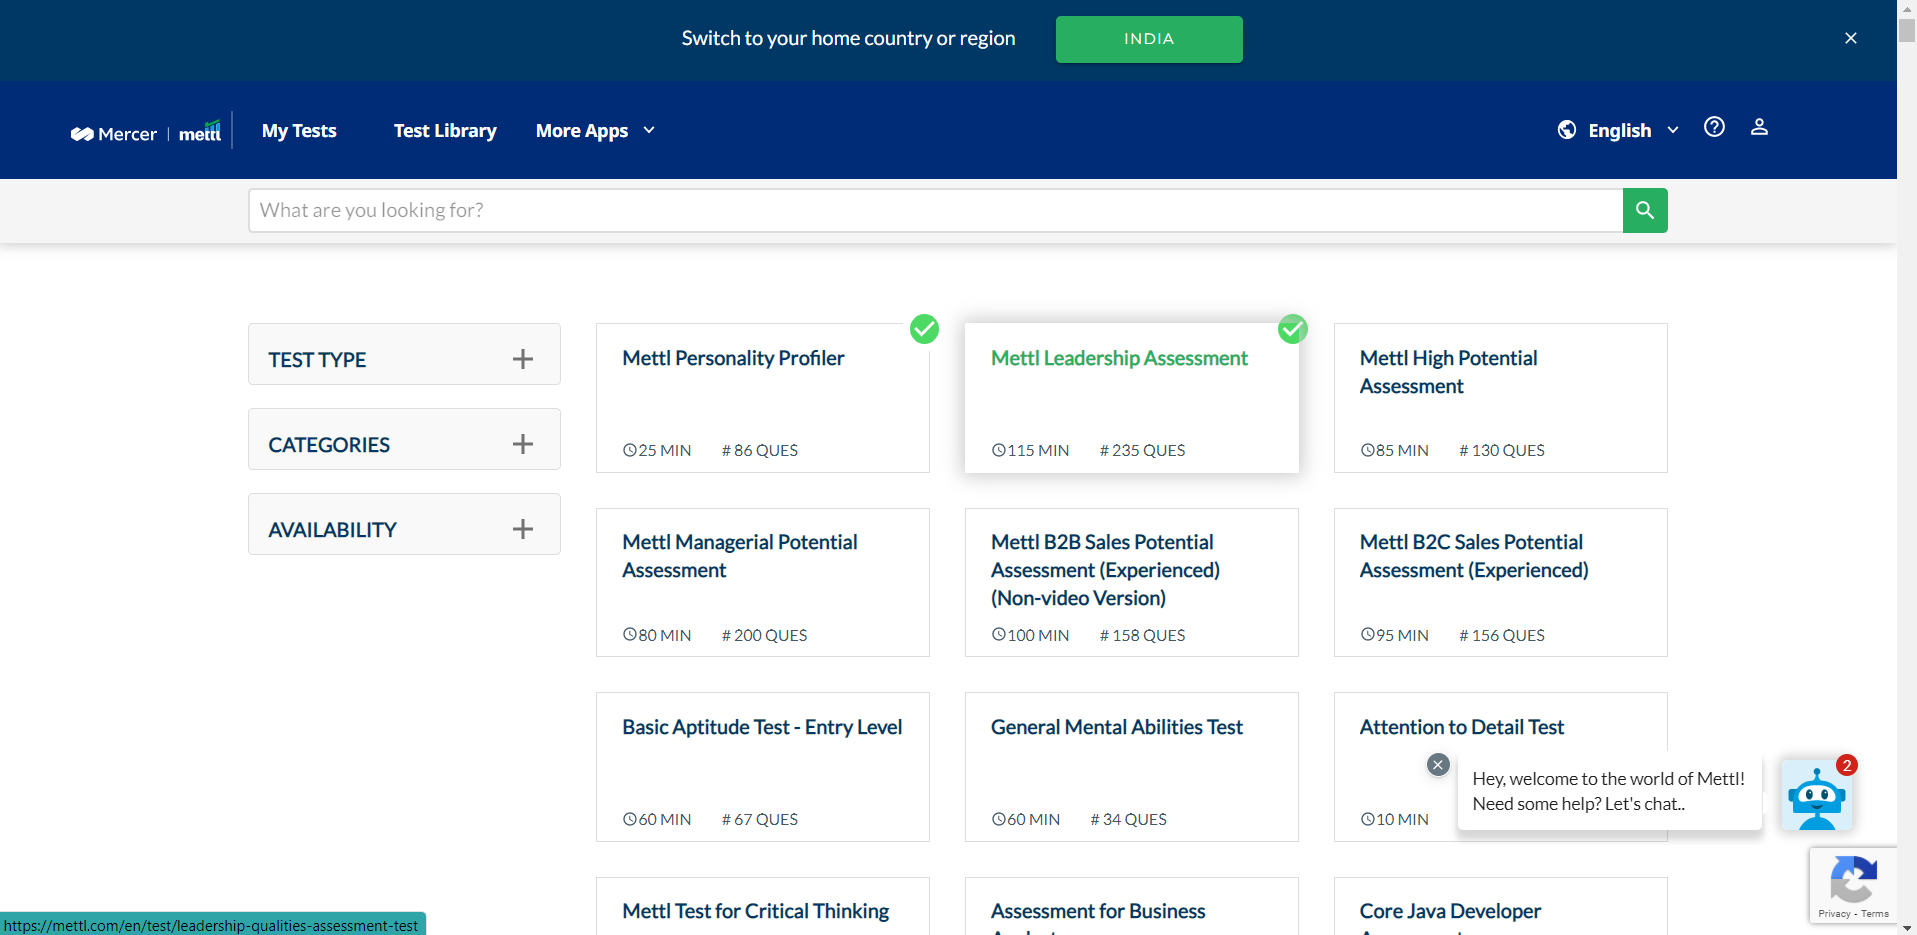Open General Mental Abilities Test
The image size is (1917, 935).
[1116, 727]
